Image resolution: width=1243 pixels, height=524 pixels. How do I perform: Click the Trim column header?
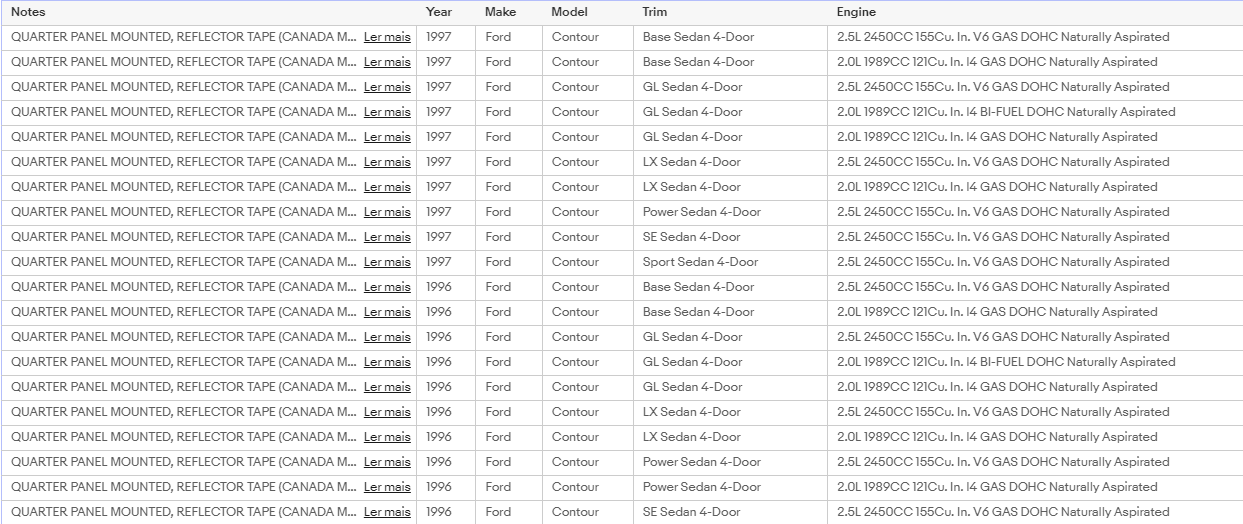click(x=654, y=12)
